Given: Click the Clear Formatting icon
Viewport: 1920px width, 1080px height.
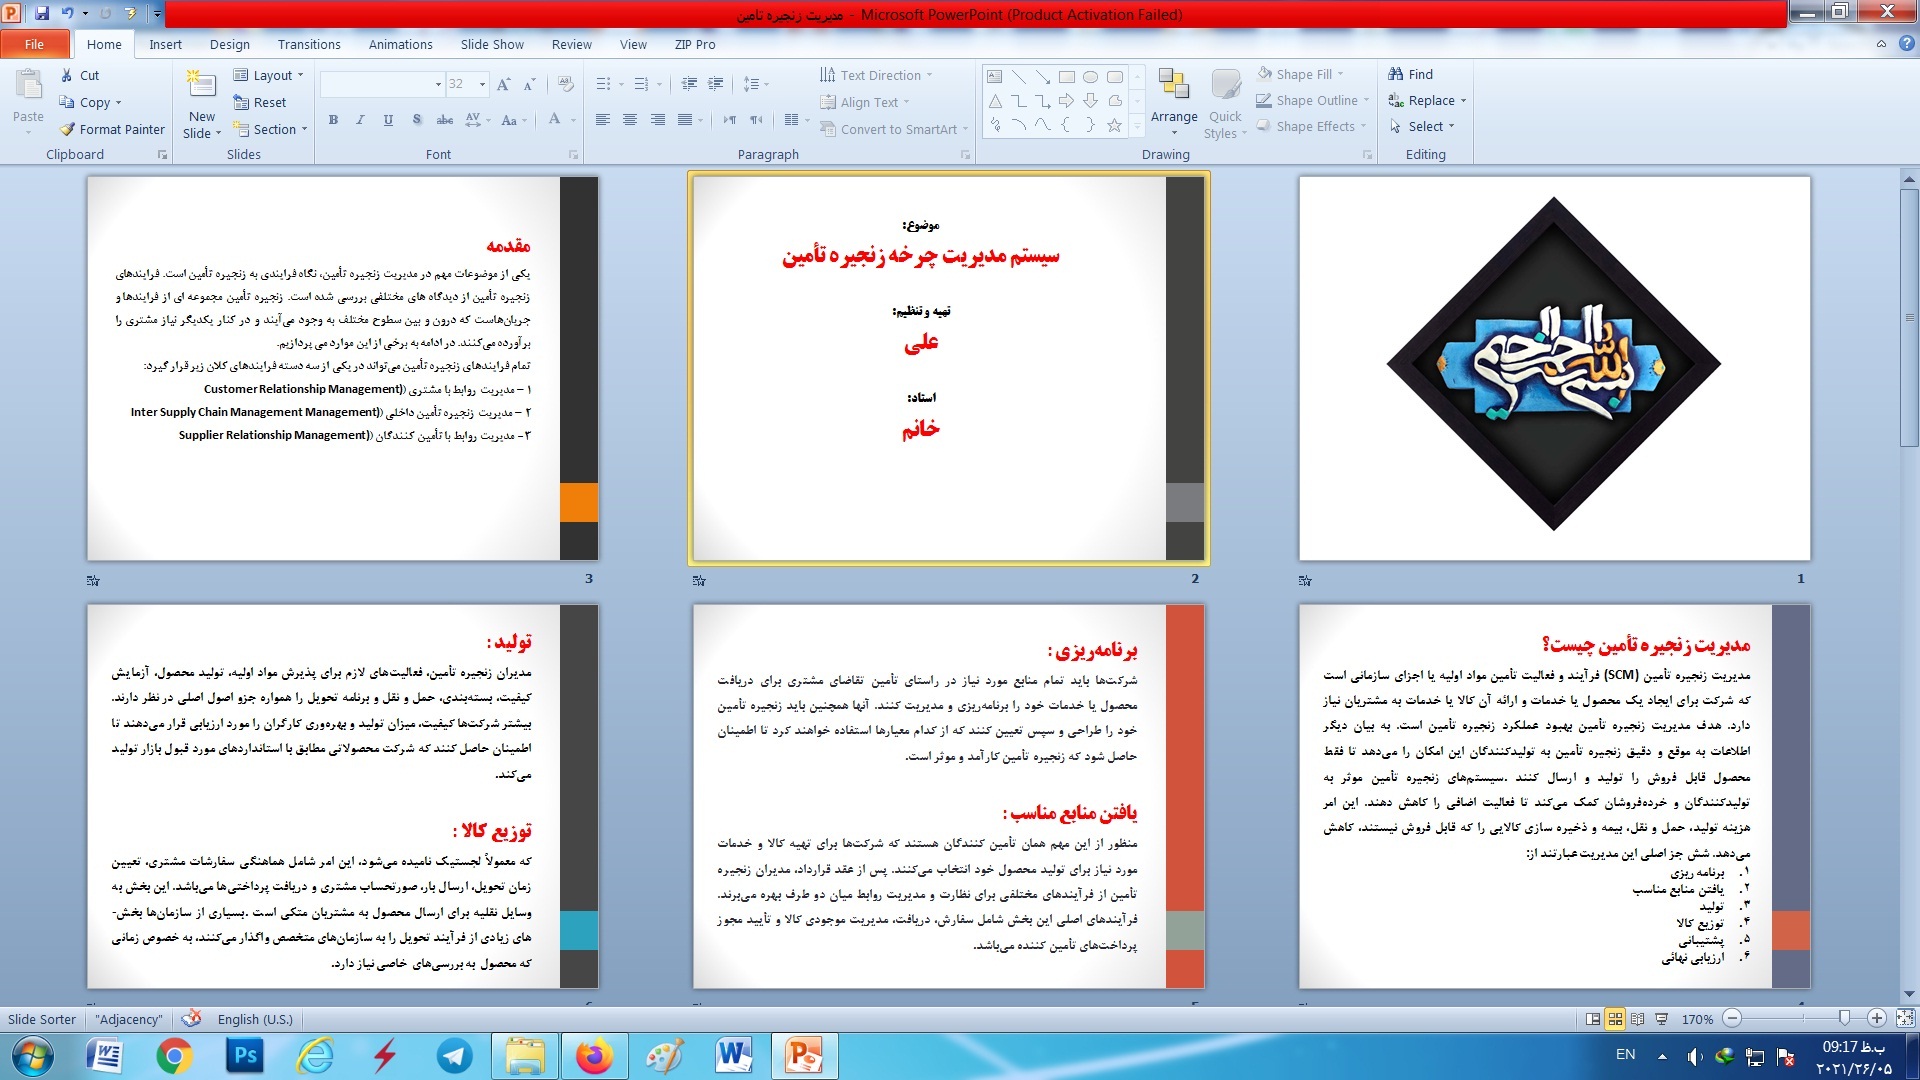Looking at the screenshot, I should [566, 84].
